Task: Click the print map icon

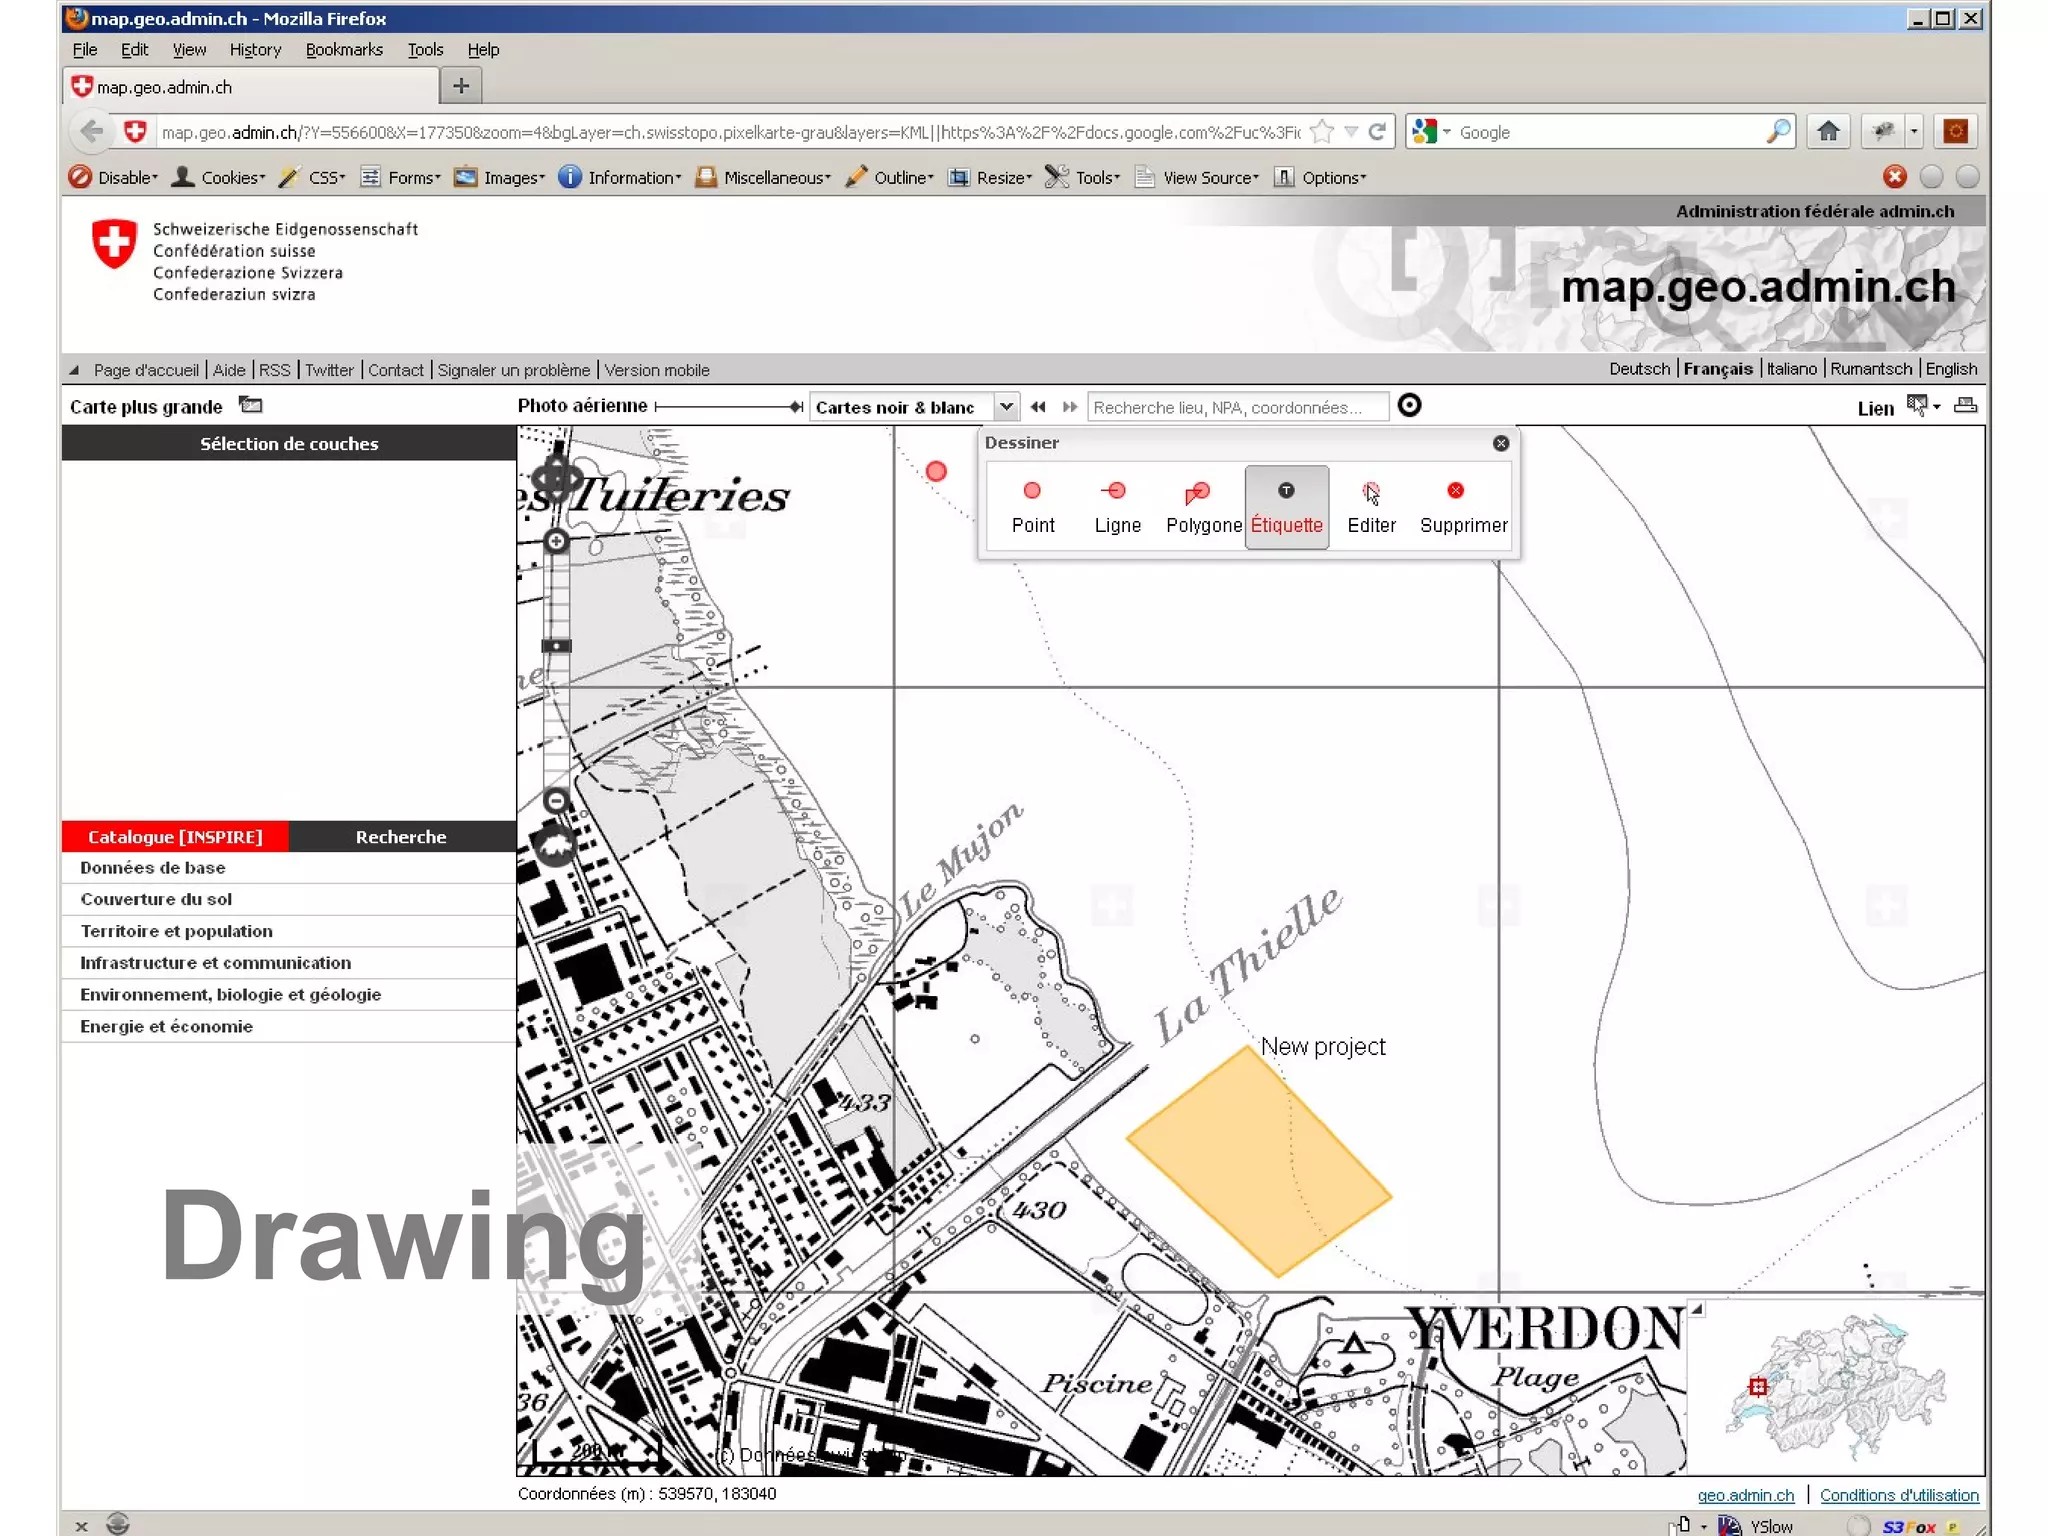Action: [1964, 406]
